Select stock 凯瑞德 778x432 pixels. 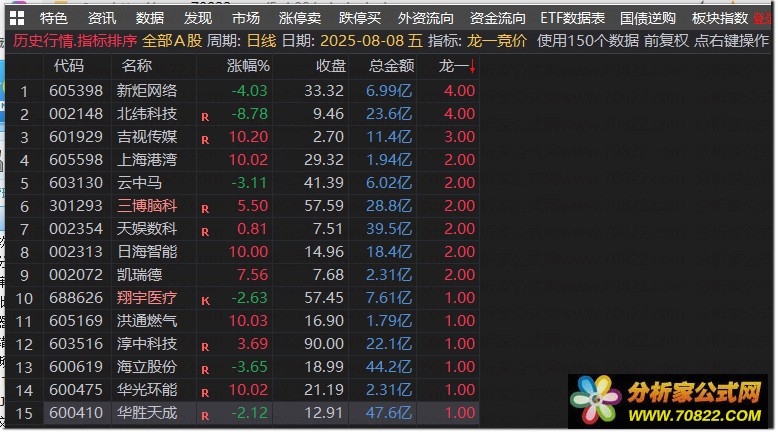point(139,275)
